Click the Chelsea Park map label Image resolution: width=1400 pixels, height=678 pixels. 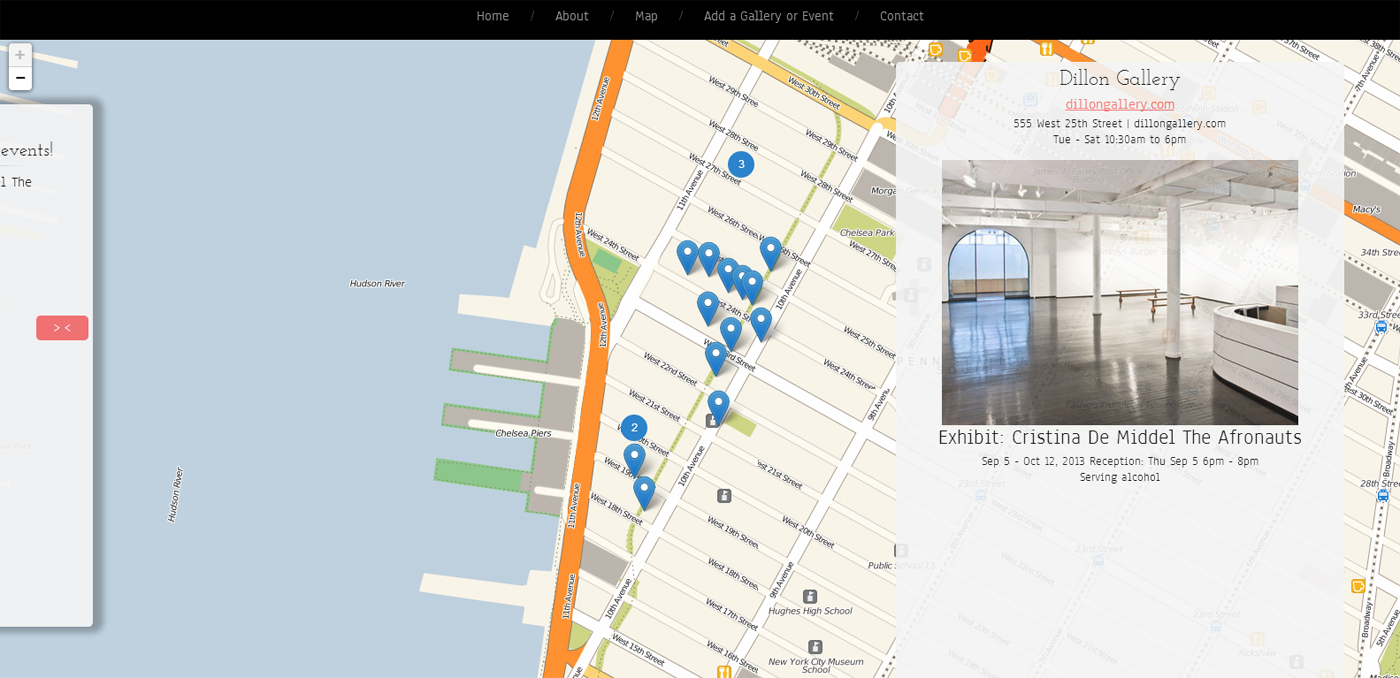pos(867,232)
